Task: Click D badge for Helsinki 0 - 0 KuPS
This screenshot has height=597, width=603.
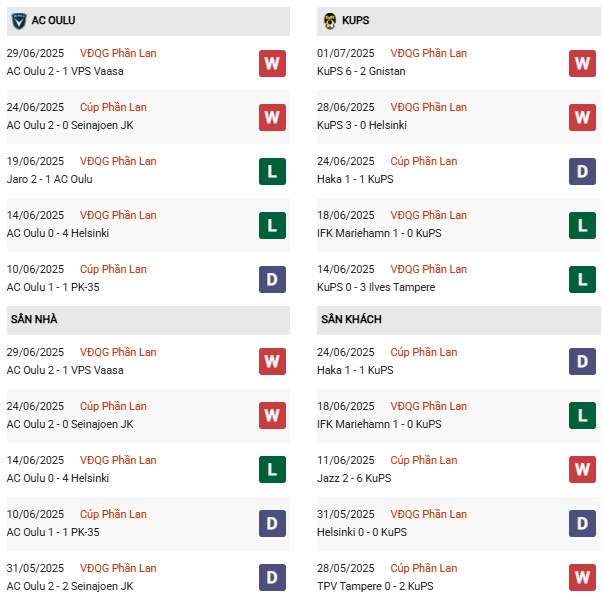Action: coord(583,524)
